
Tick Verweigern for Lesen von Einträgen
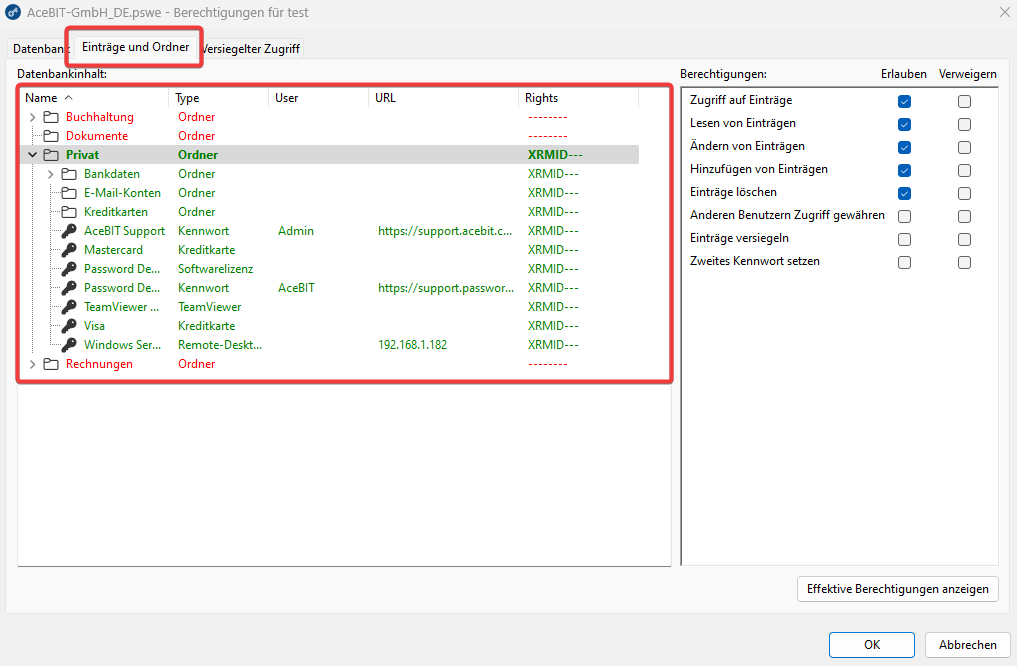[964, 125]
